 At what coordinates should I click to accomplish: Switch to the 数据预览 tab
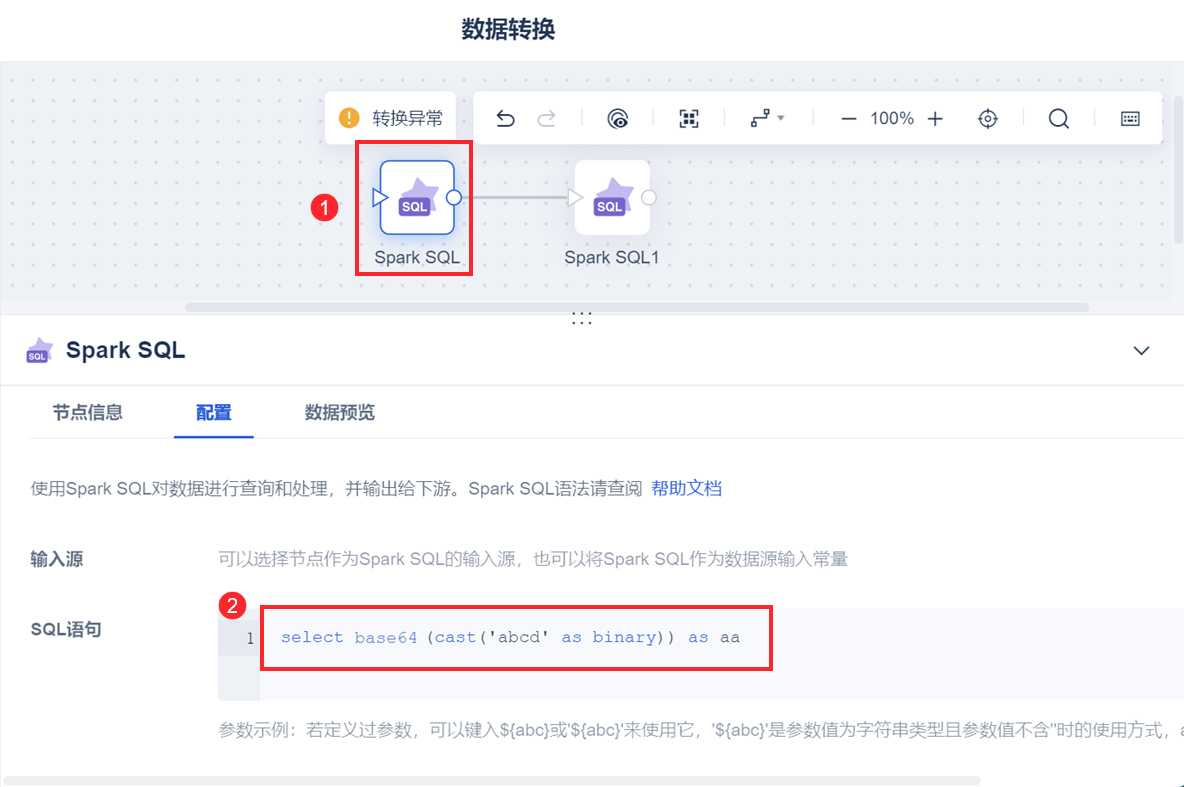[x=340, y=412]
